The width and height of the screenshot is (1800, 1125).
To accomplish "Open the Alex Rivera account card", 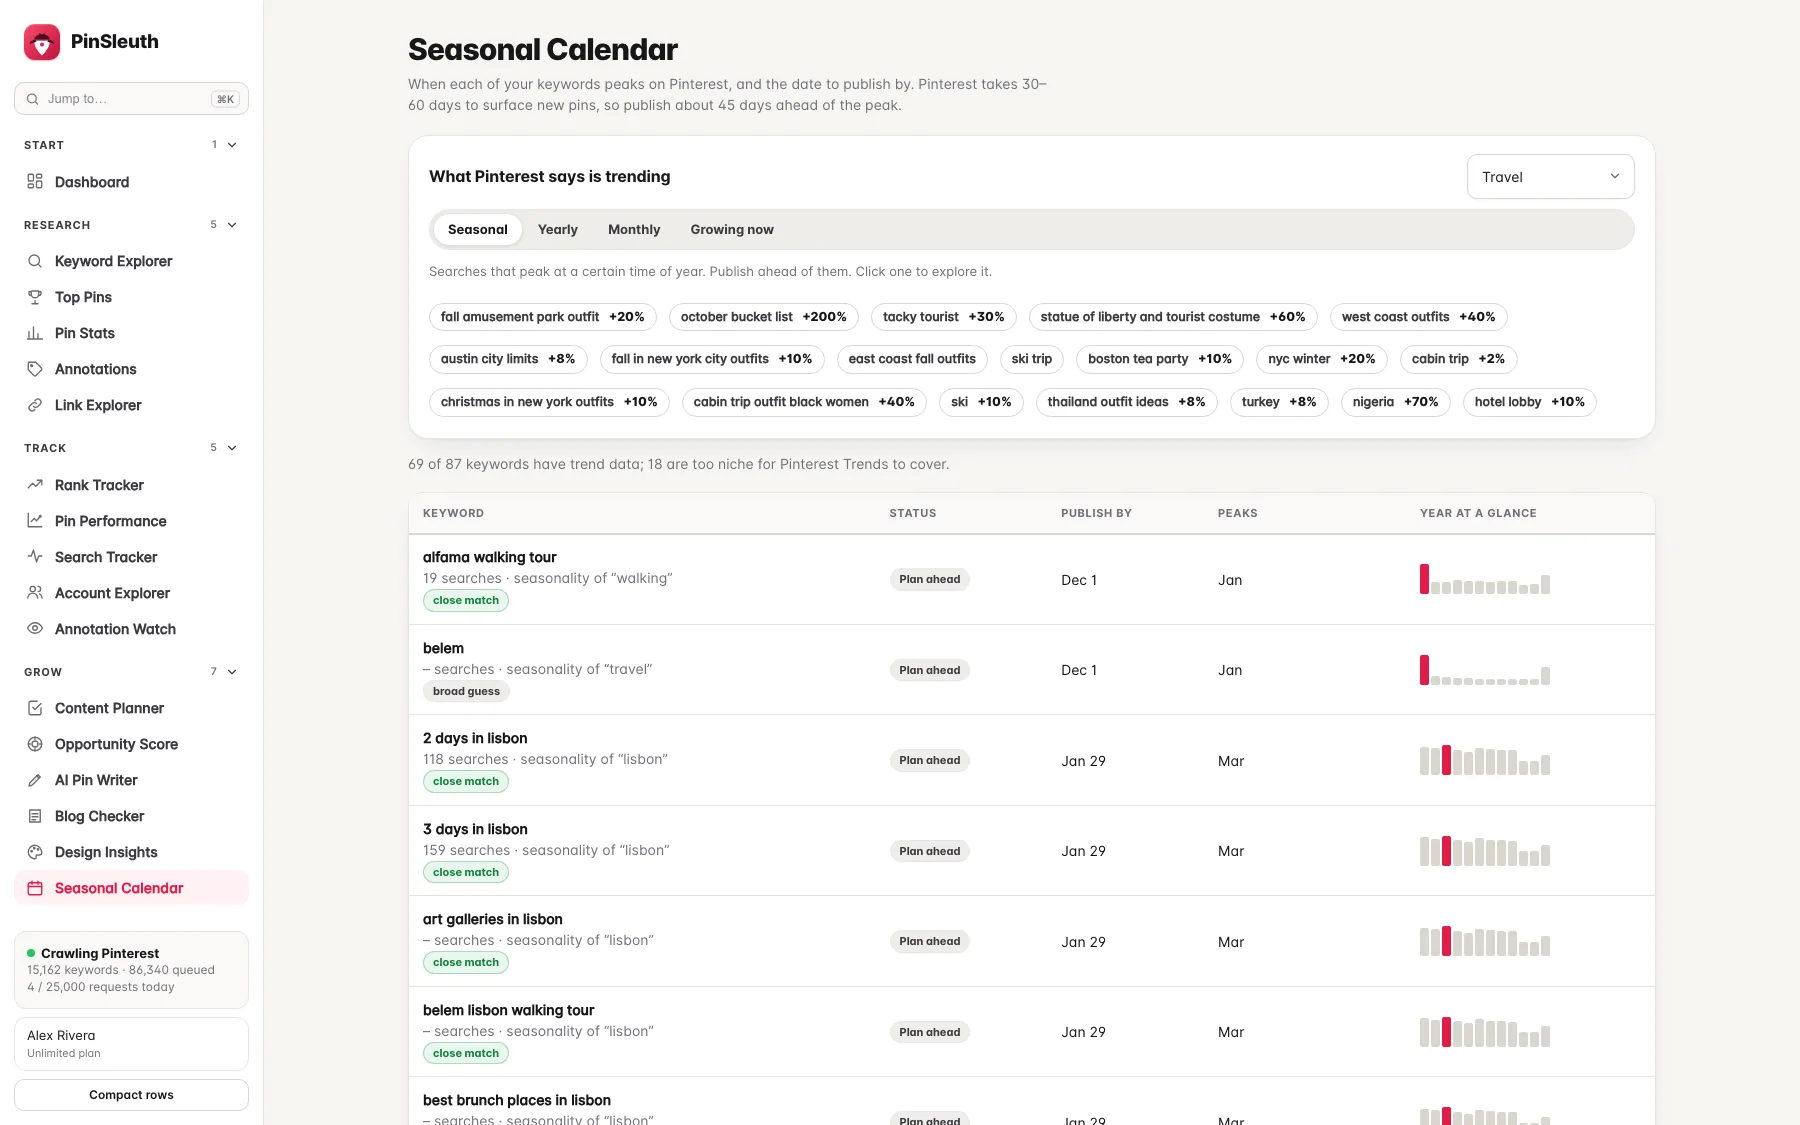I will pyautogui.click(x=131, y=1044).
